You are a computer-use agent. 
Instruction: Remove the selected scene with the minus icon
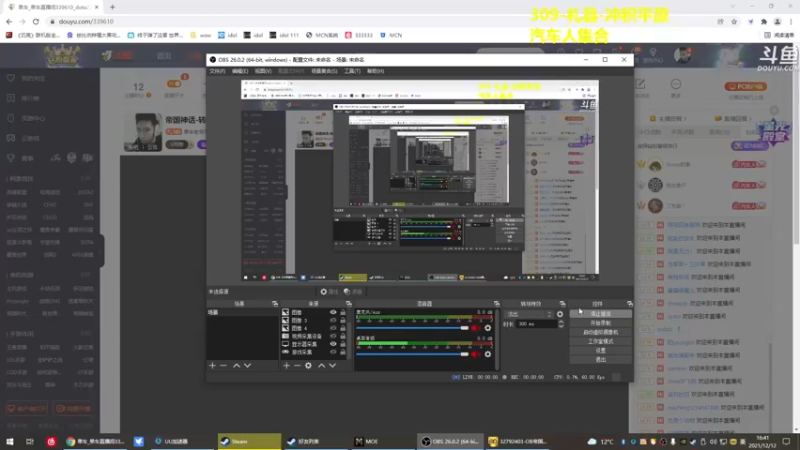(x=223, y=366)
